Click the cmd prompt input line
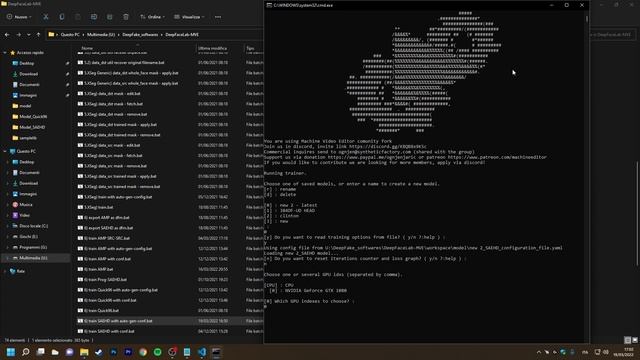 [424, 307]
